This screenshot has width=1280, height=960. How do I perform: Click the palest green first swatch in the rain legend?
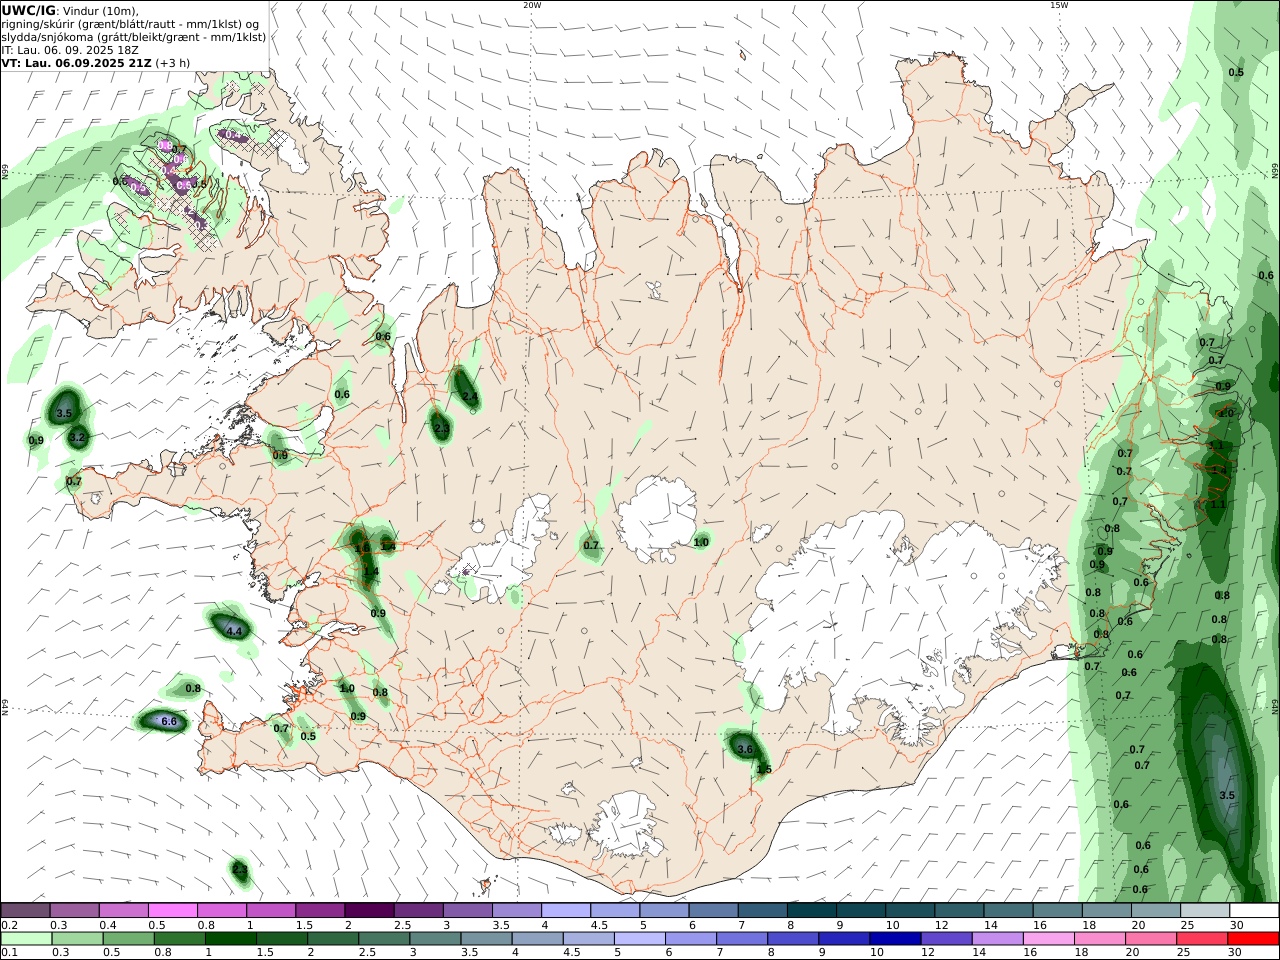tap(26, 939)
